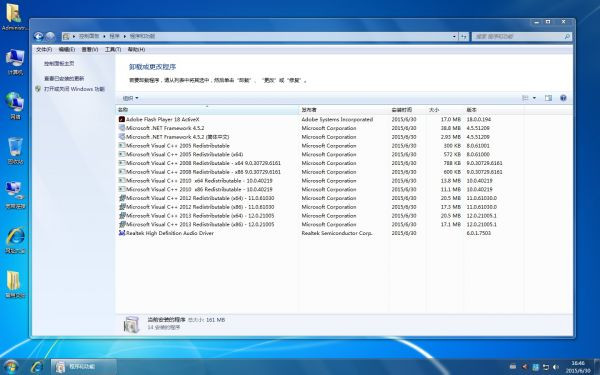
Task: Click the shield icon beside Windows 功能
Action: point(38,89)
